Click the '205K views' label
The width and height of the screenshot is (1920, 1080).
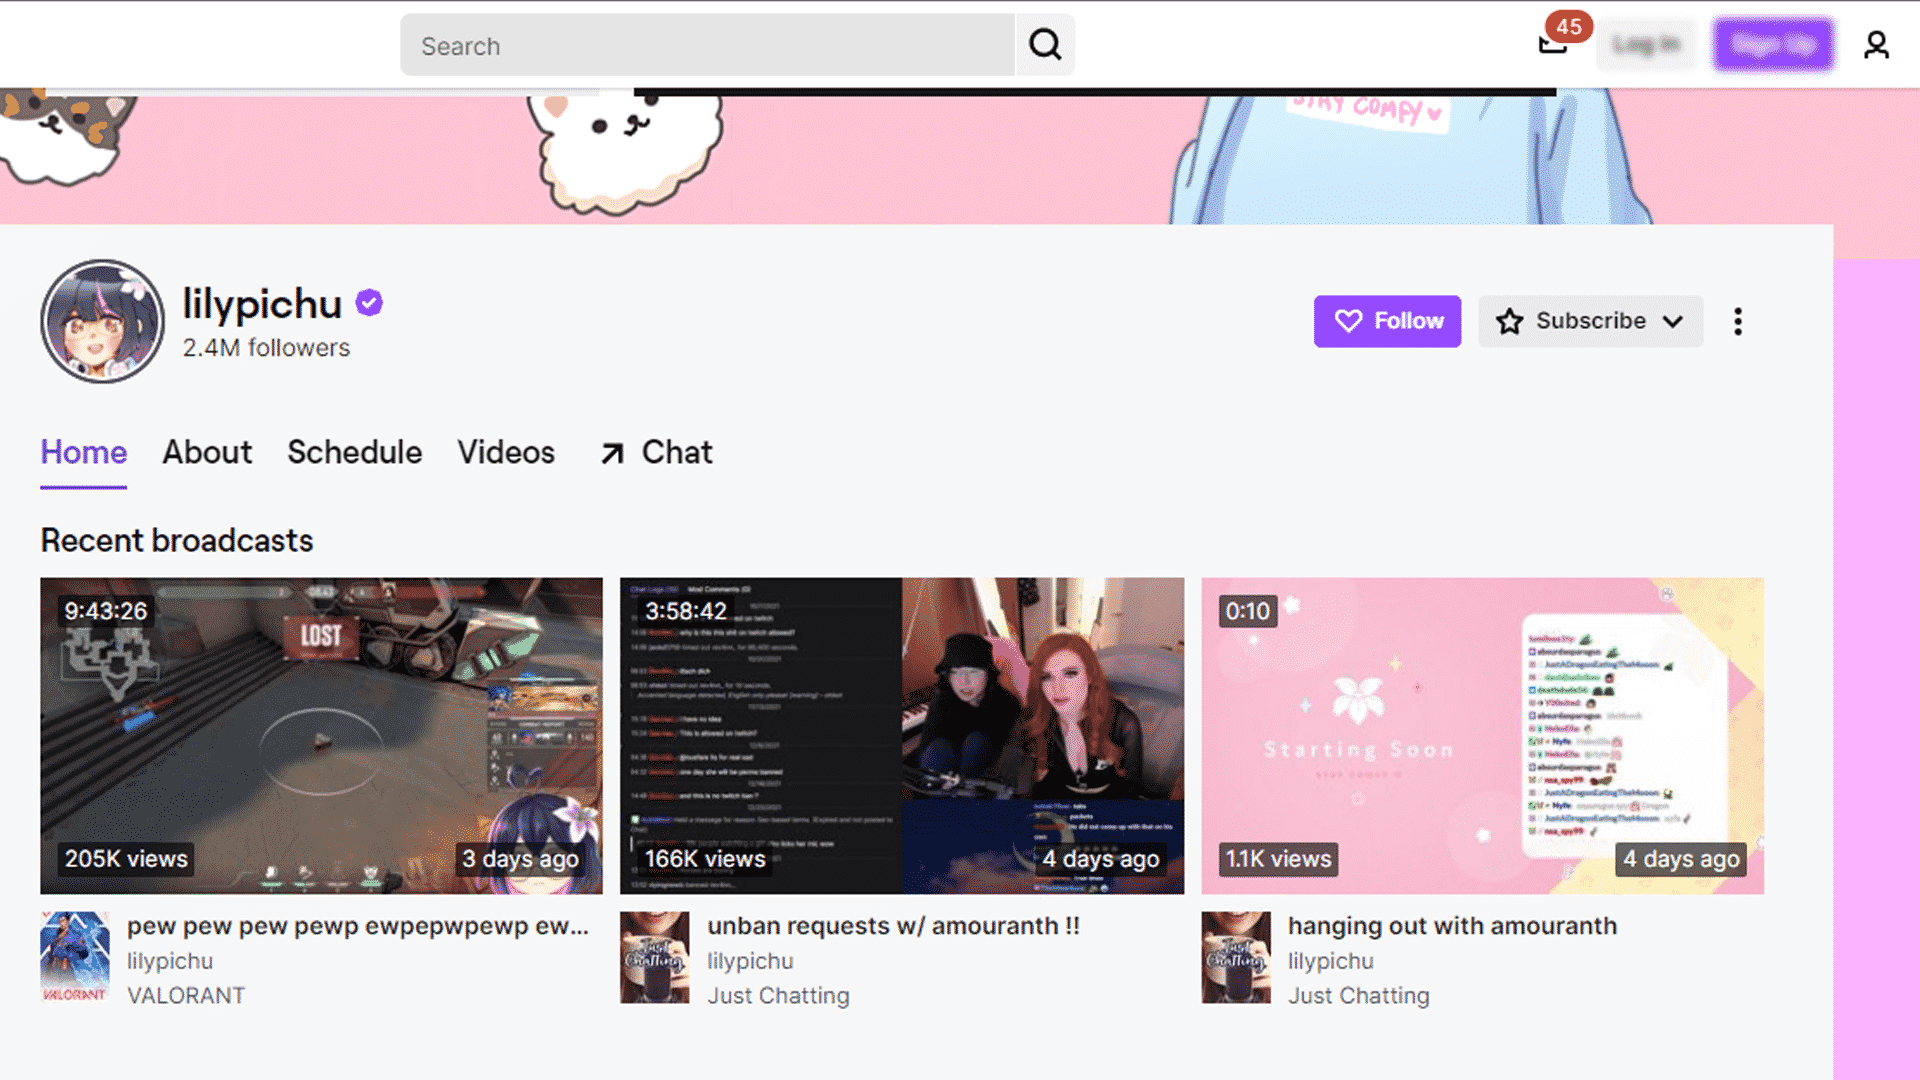[126, 859]
